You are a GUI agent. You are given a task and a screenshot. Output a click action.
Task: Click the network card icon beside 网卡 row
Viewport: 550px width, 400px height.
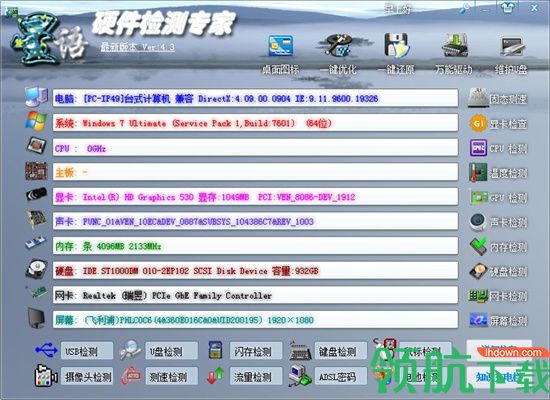point(36,292)
